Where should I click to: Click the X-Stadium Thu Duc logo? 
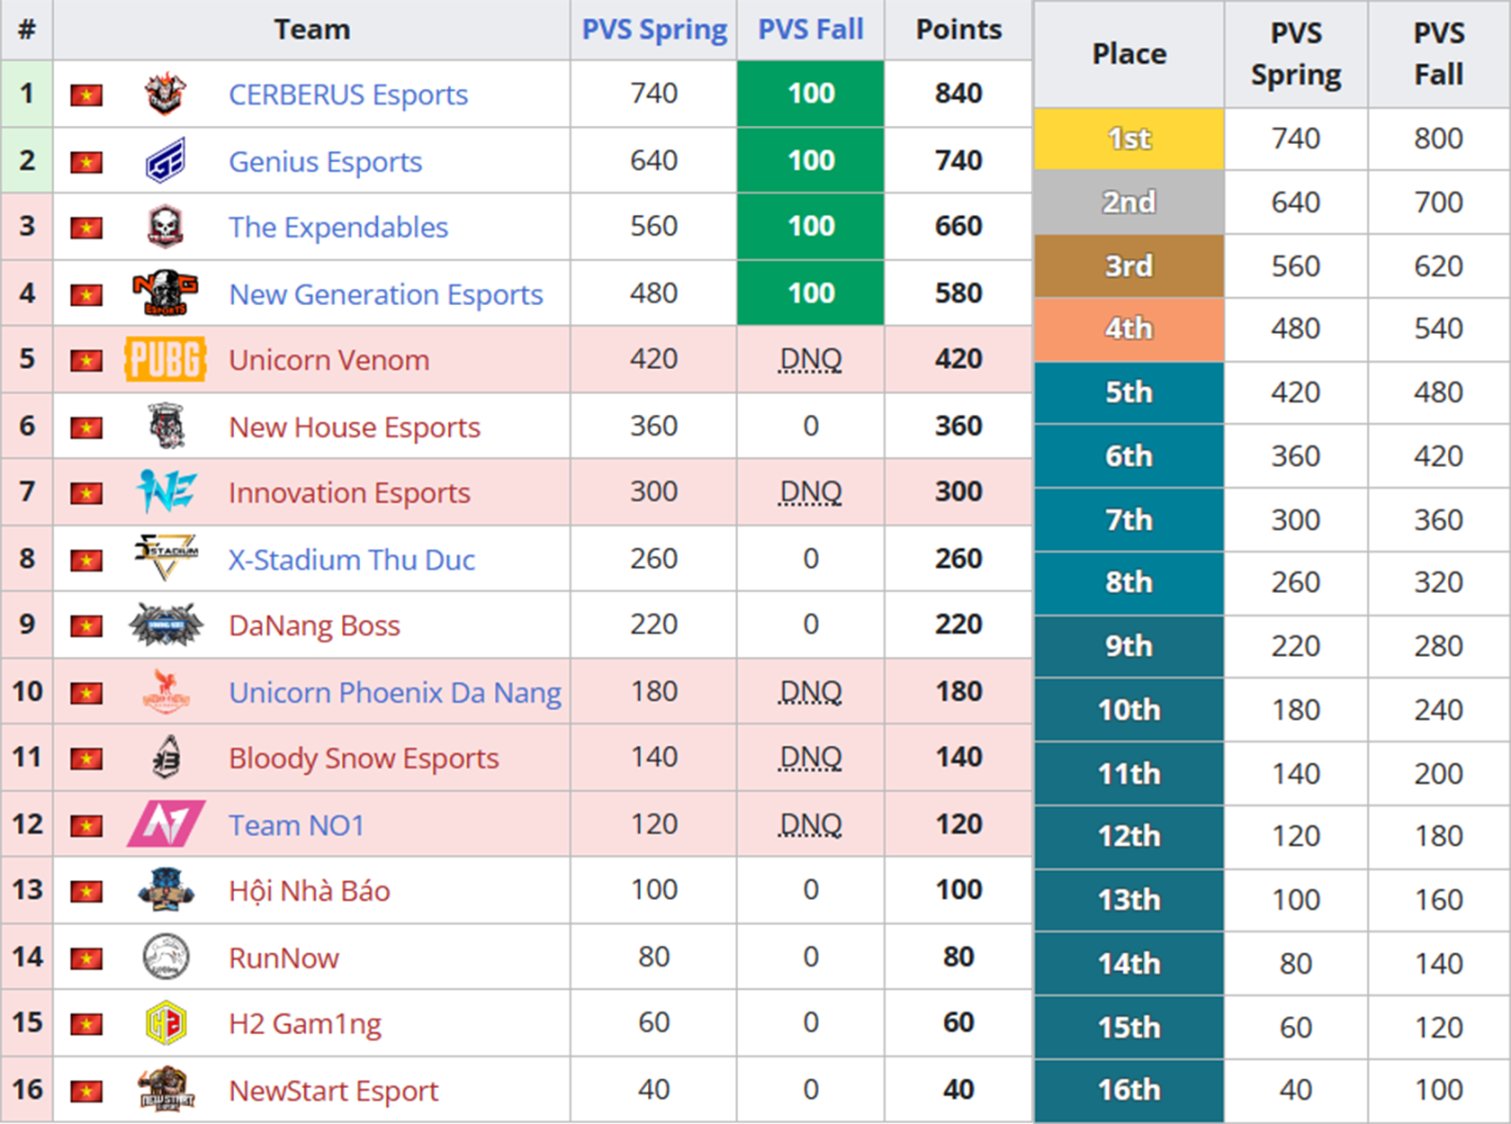pos(165,559)
